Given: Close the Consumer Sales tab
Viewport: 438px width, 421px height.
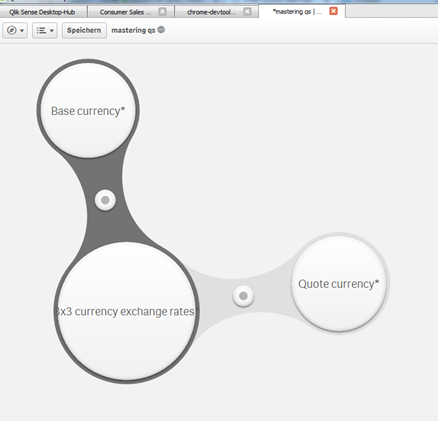Looking at the screenshot, I should [x=162, y=12].
